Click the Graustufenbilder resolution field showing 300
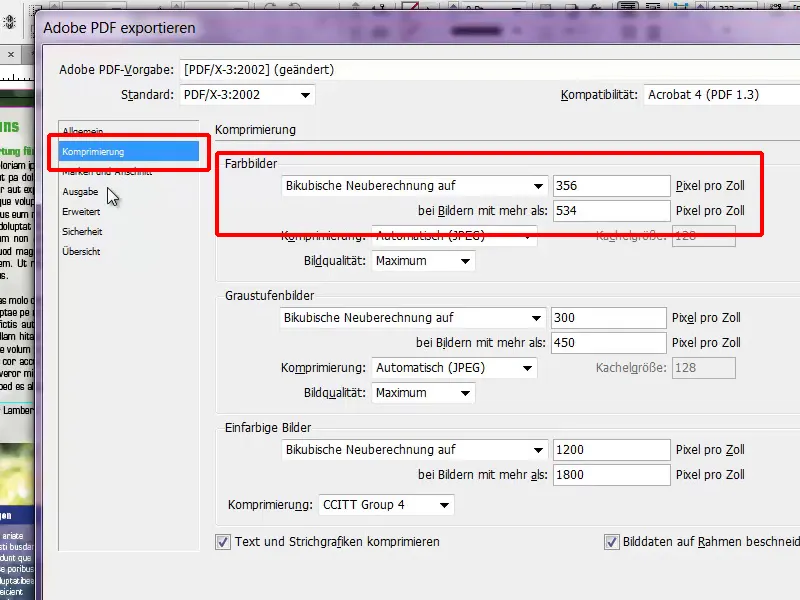 (x=608, y=318)
